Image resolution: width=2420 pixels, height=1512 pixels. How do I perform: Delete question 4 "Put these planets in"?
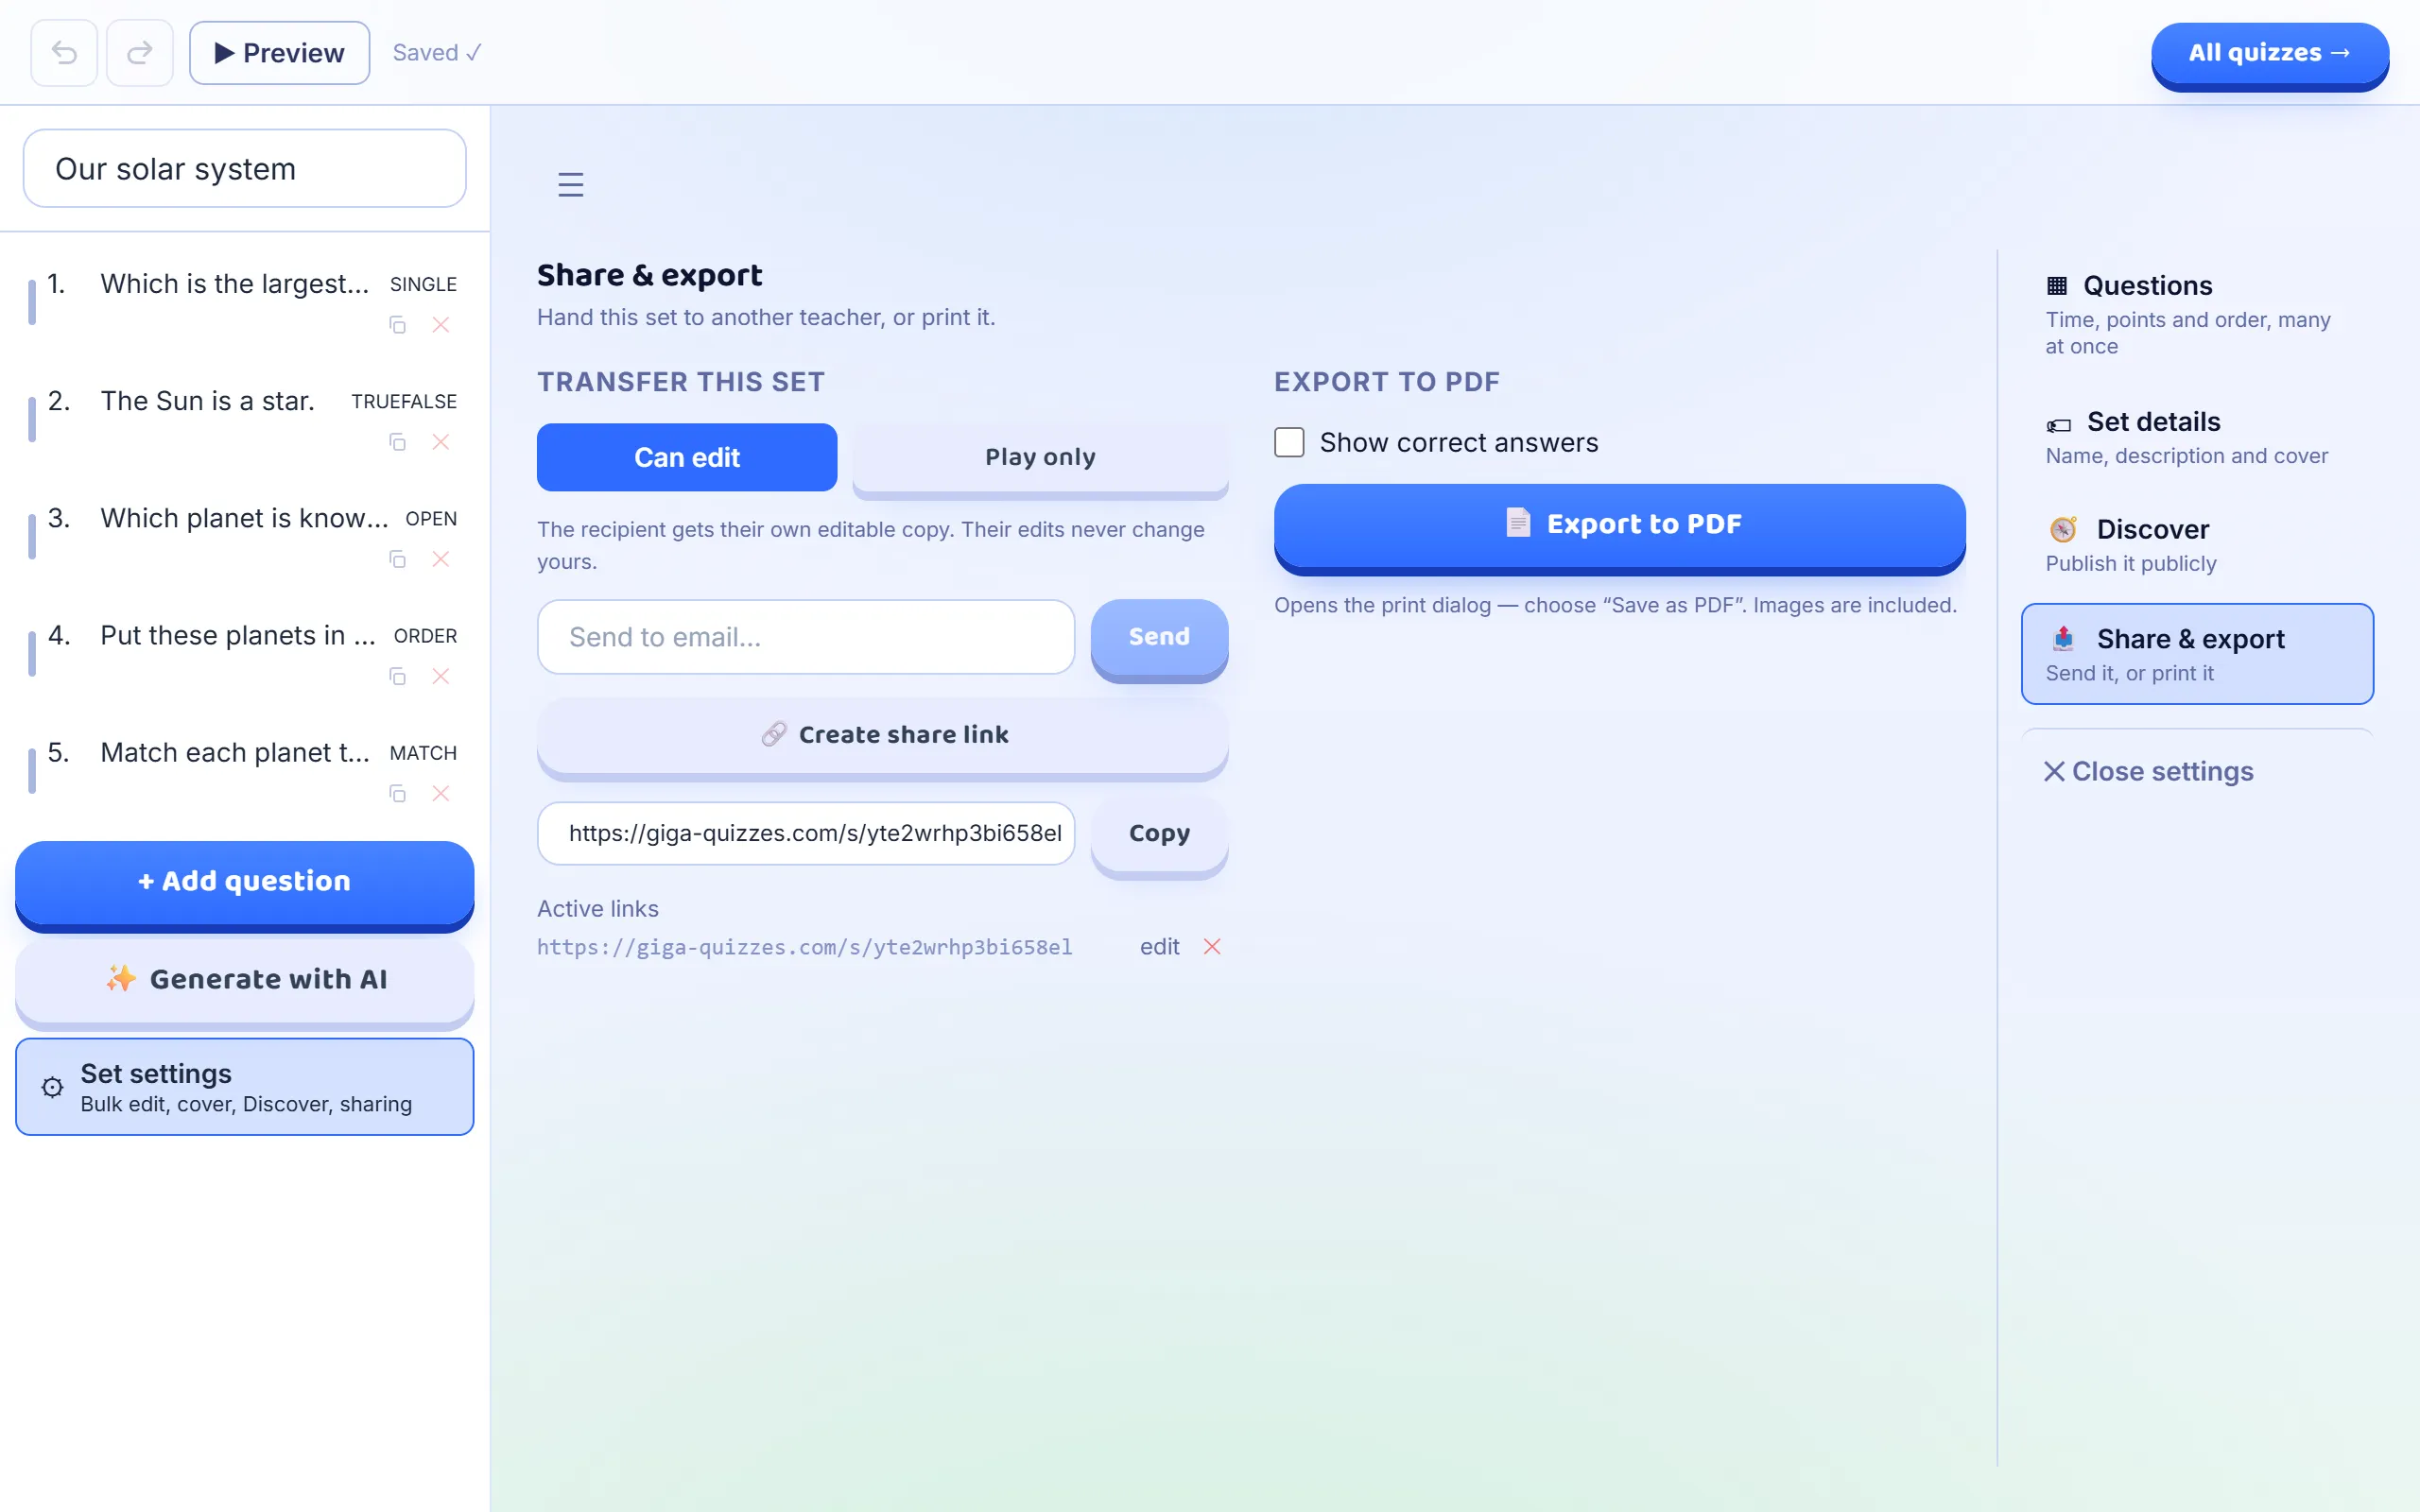coord(441,677)
